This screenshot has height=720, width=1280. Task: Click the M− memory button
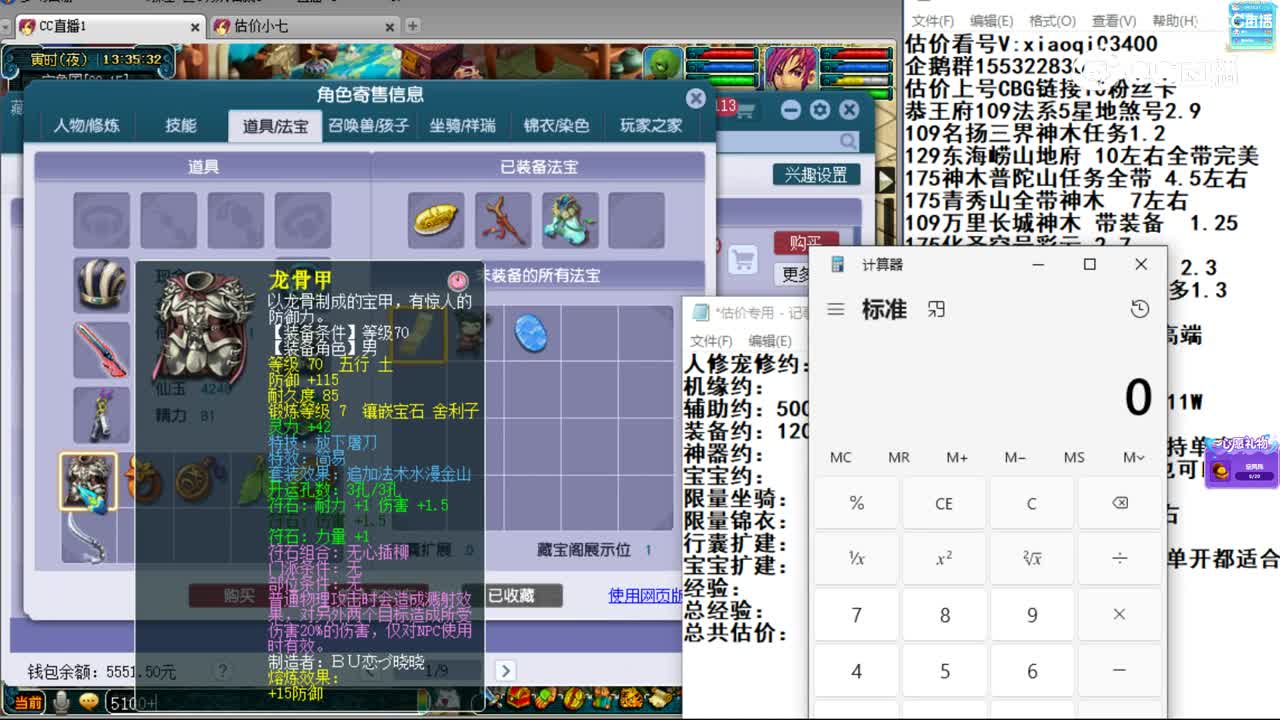1015,457
